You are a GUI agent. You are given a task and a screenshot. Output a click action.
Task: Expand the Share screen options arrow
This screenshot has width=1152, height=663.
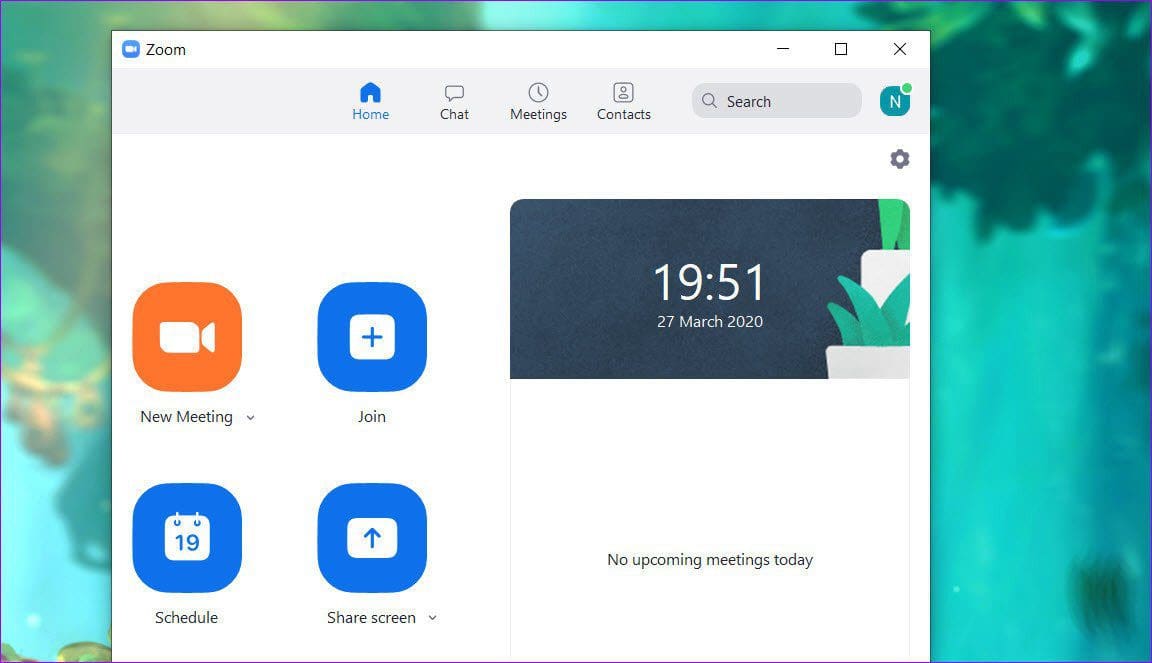tap(433, 618)
